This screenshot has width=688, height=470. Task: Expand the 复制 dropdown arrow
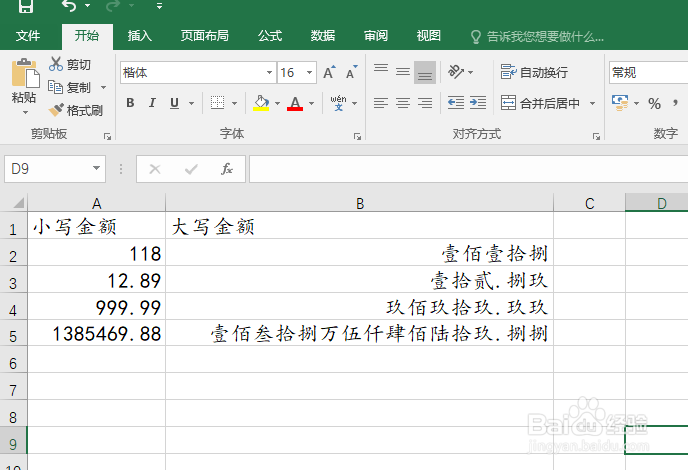pos(104,87)
